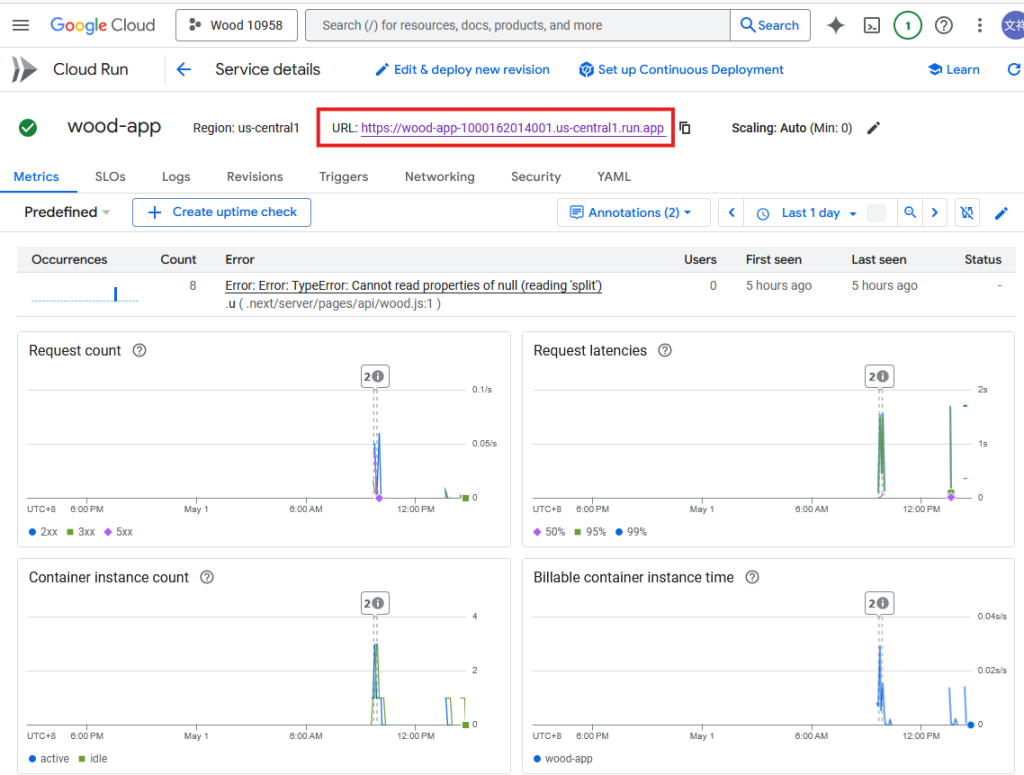Show Billable container instance time help
The height and width of the screenshot is (775, 1024).
coord(752,577)
